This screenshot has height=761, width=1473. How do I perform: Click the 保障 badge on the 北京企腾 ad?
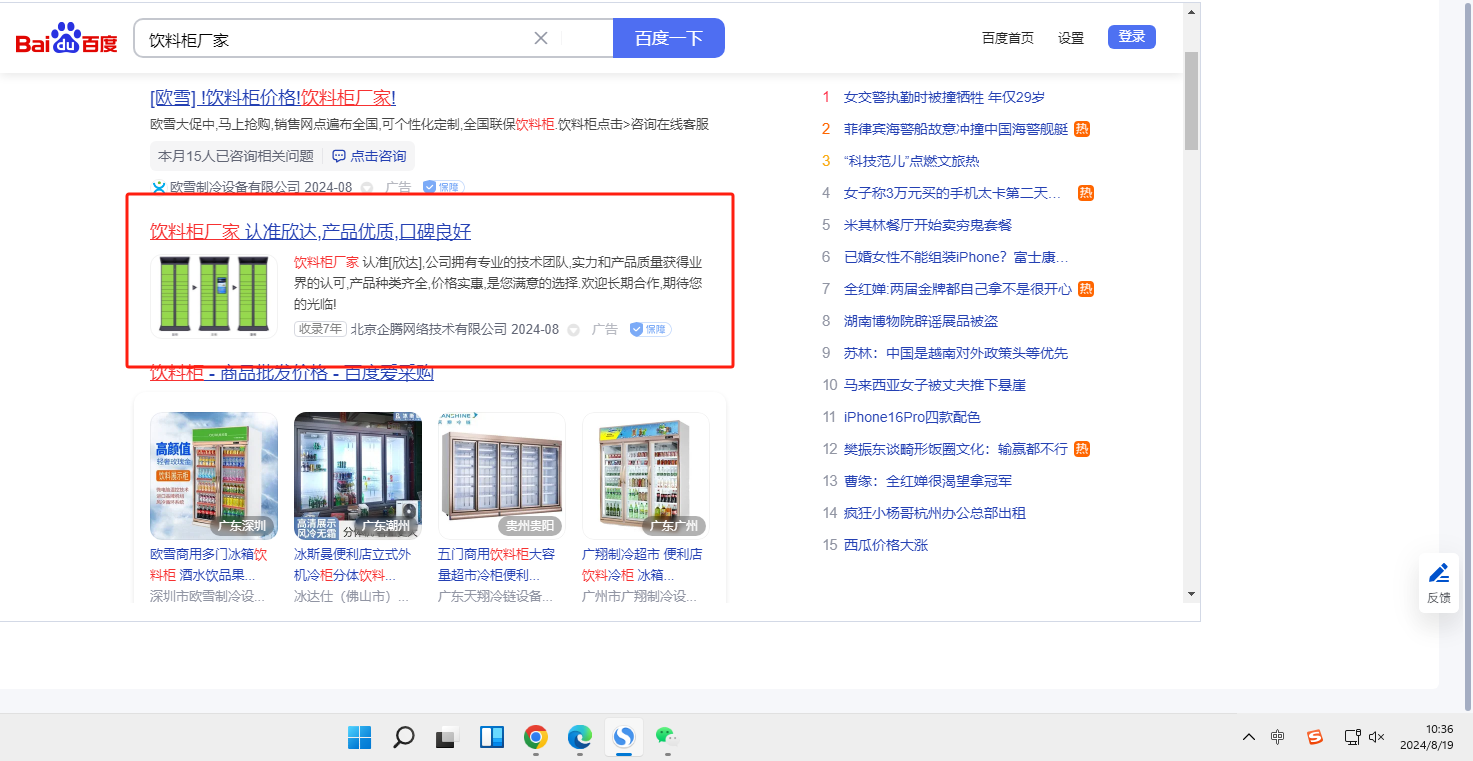[650, 329]
